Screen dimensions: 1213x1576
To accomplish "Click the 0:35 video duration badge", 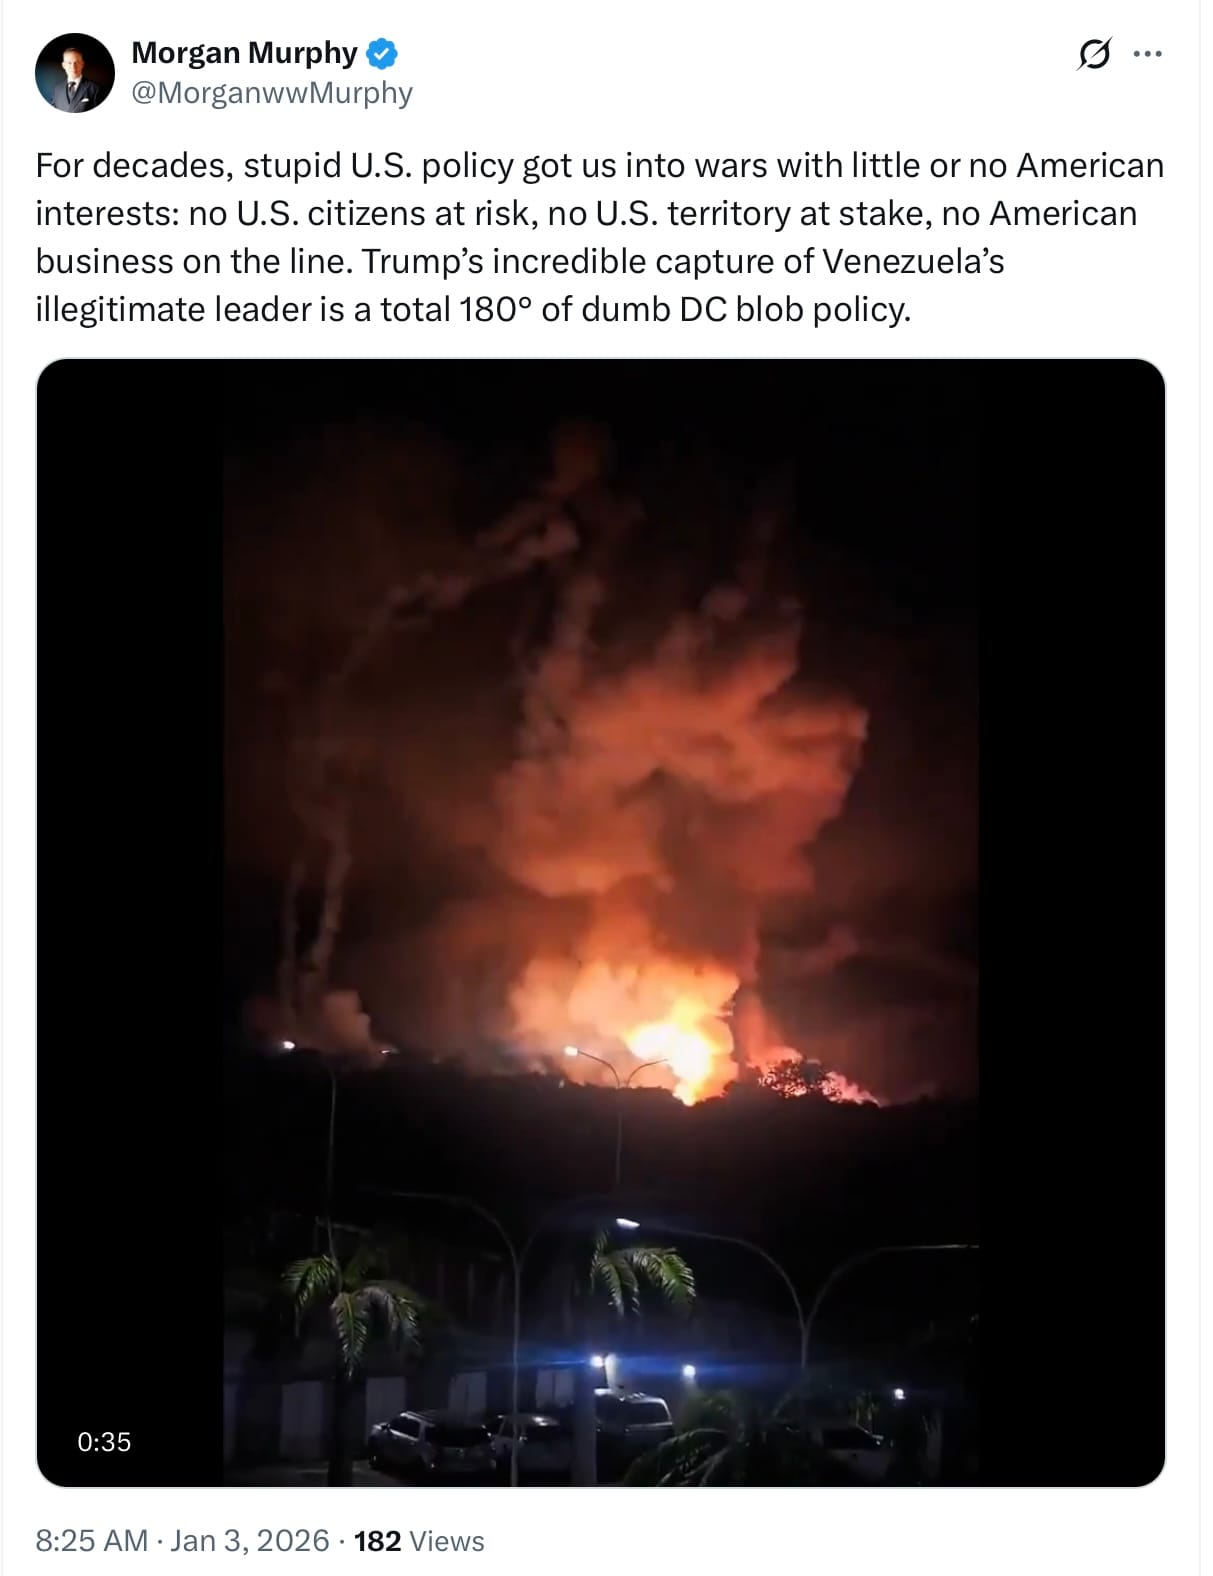I will tap(104, 1441).
